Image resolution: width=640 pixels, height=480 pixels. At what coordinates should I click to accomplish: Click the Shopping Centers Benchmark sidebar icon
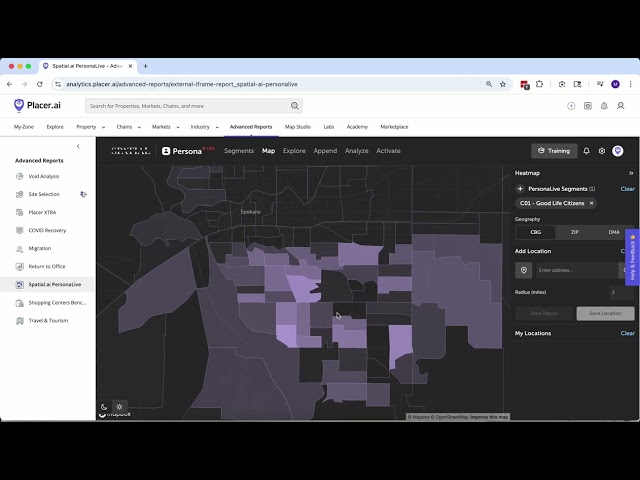20,303
